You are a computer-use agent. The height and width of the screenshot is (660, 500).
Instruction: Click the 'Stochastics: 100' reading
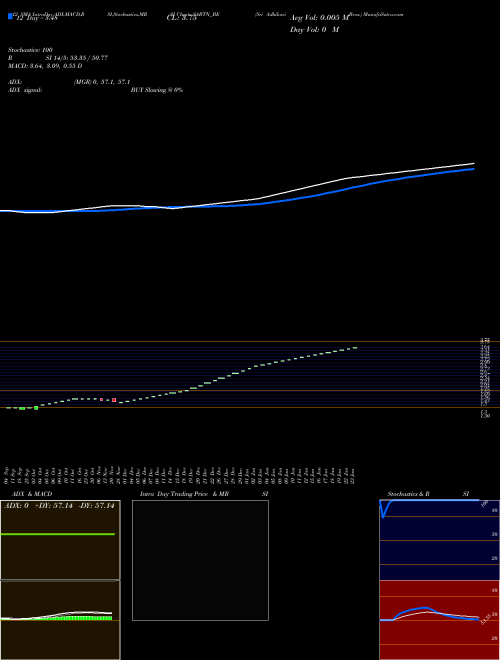(30, 50)
